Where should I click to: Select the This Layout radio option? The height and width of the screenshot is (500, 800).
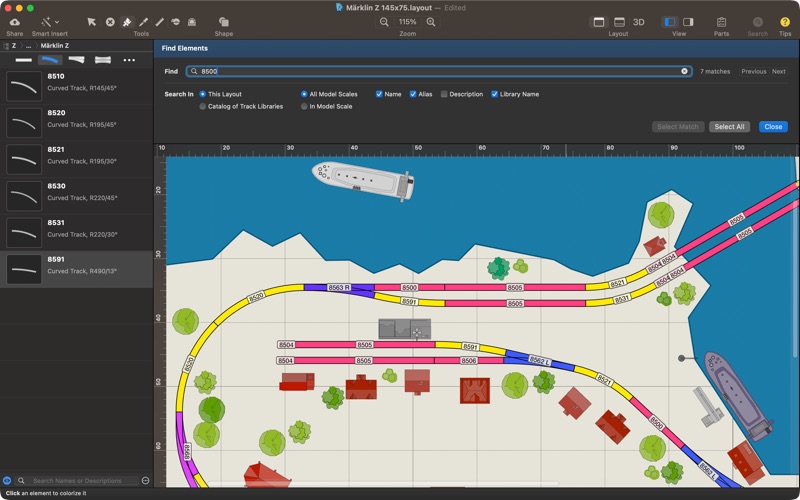[x=203, y=94]
